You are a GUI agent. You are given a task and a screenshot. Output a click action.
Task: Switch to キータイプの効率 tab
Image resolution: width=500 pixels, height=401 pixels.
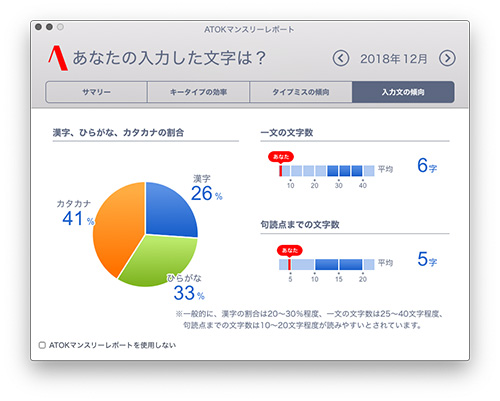pos(198,92)
